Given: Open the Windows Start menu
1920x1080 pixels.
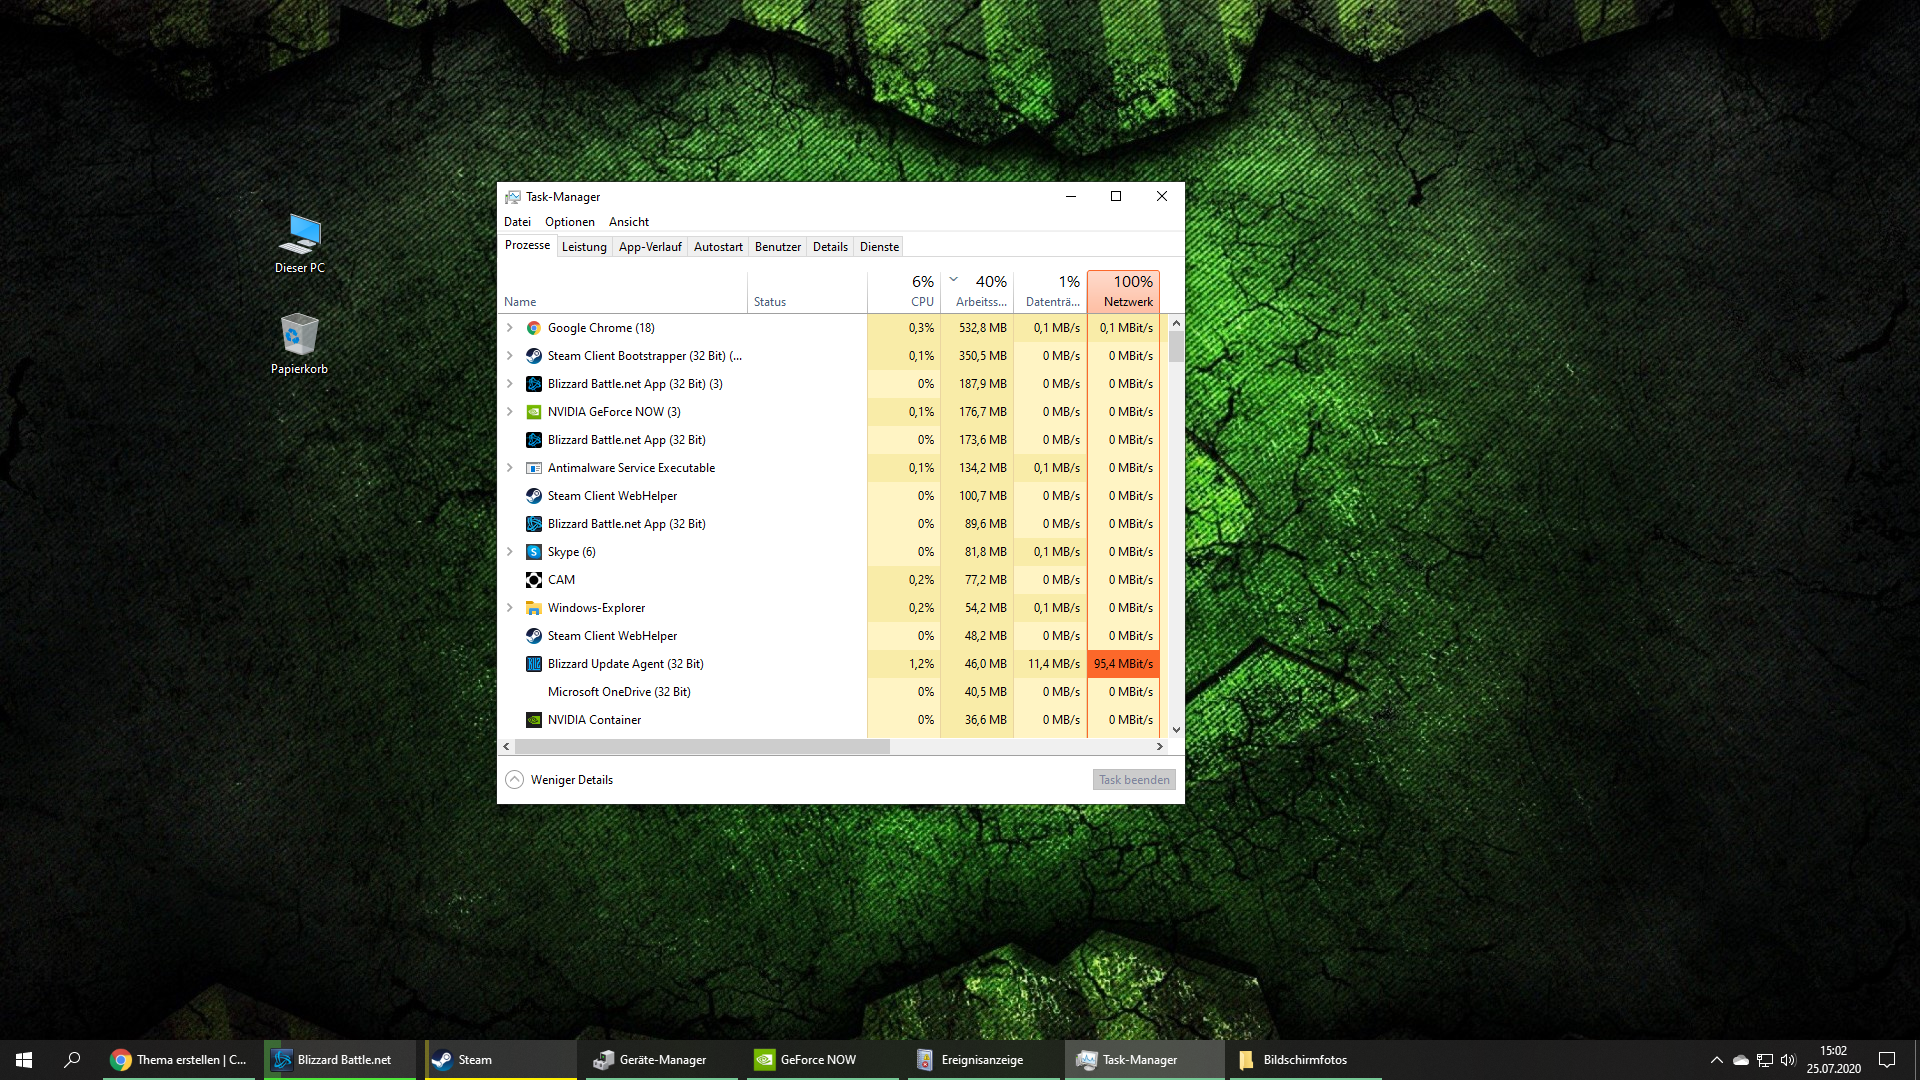Looking at the screenshot, I should tap(24, 1060).
